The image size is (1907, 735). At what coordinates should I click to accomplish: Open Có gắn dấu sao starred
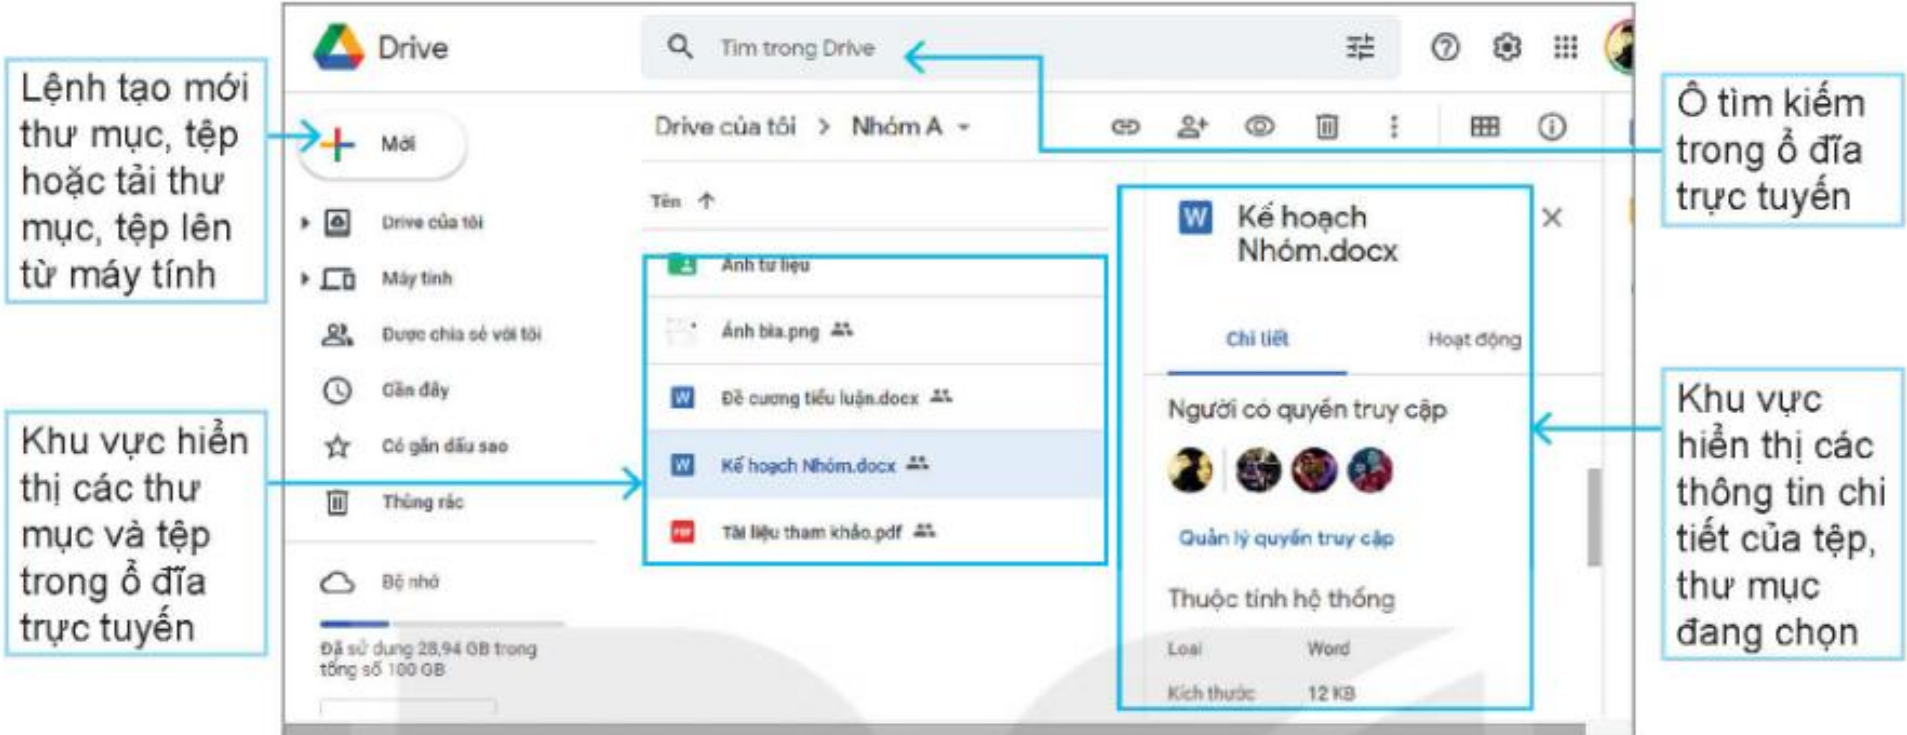[x=444, y=446]
